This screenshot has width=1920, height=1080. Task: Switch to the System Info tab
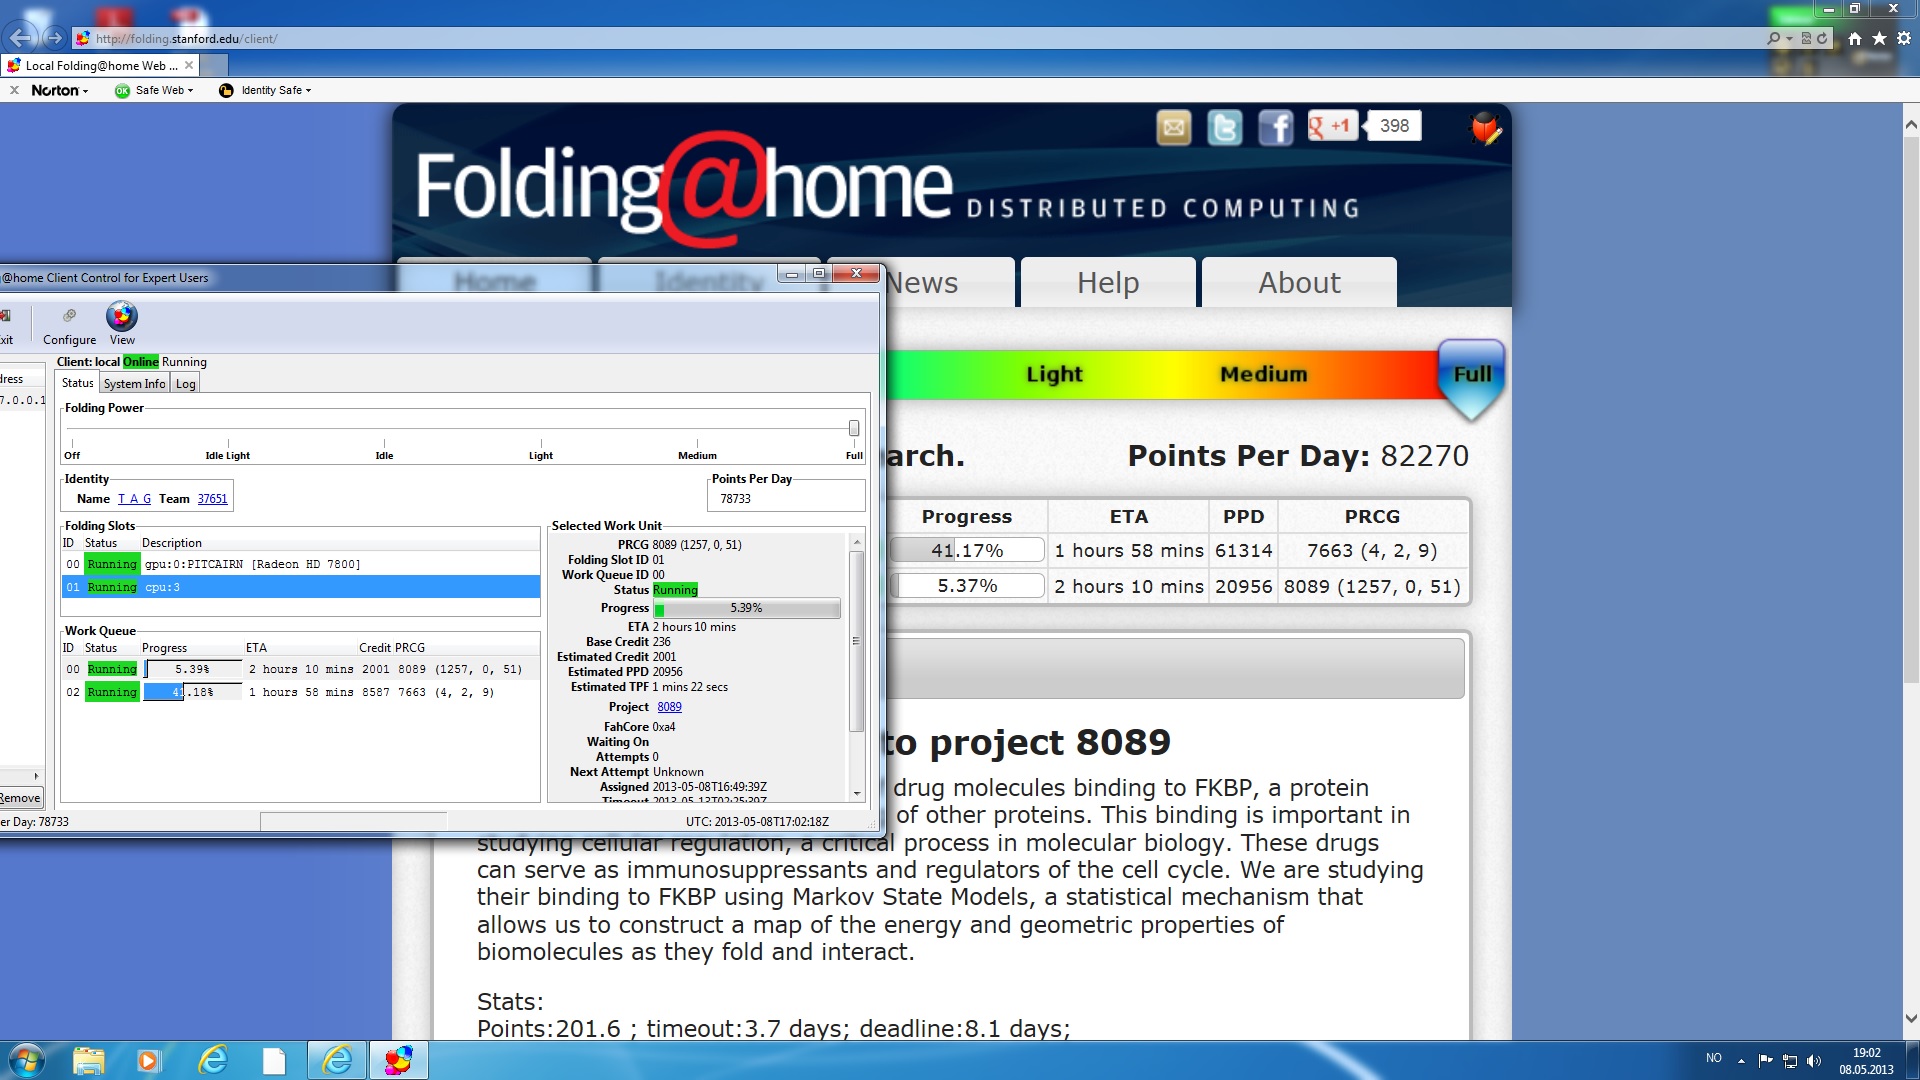(x=134, y=384)
